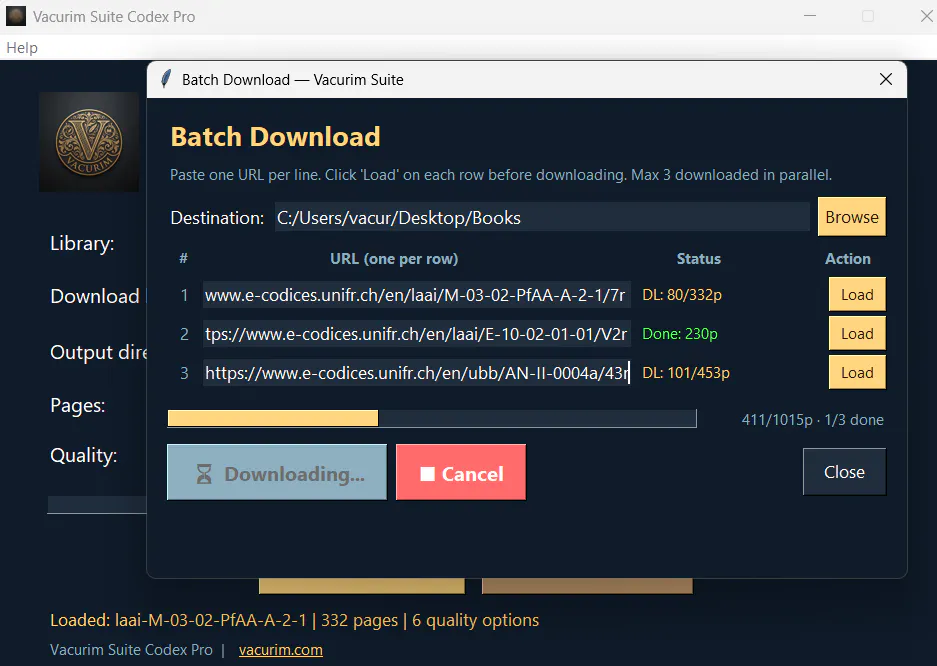Close the Batch Download dialog with X
The image size is (937, 666).
tap(886, 79)
